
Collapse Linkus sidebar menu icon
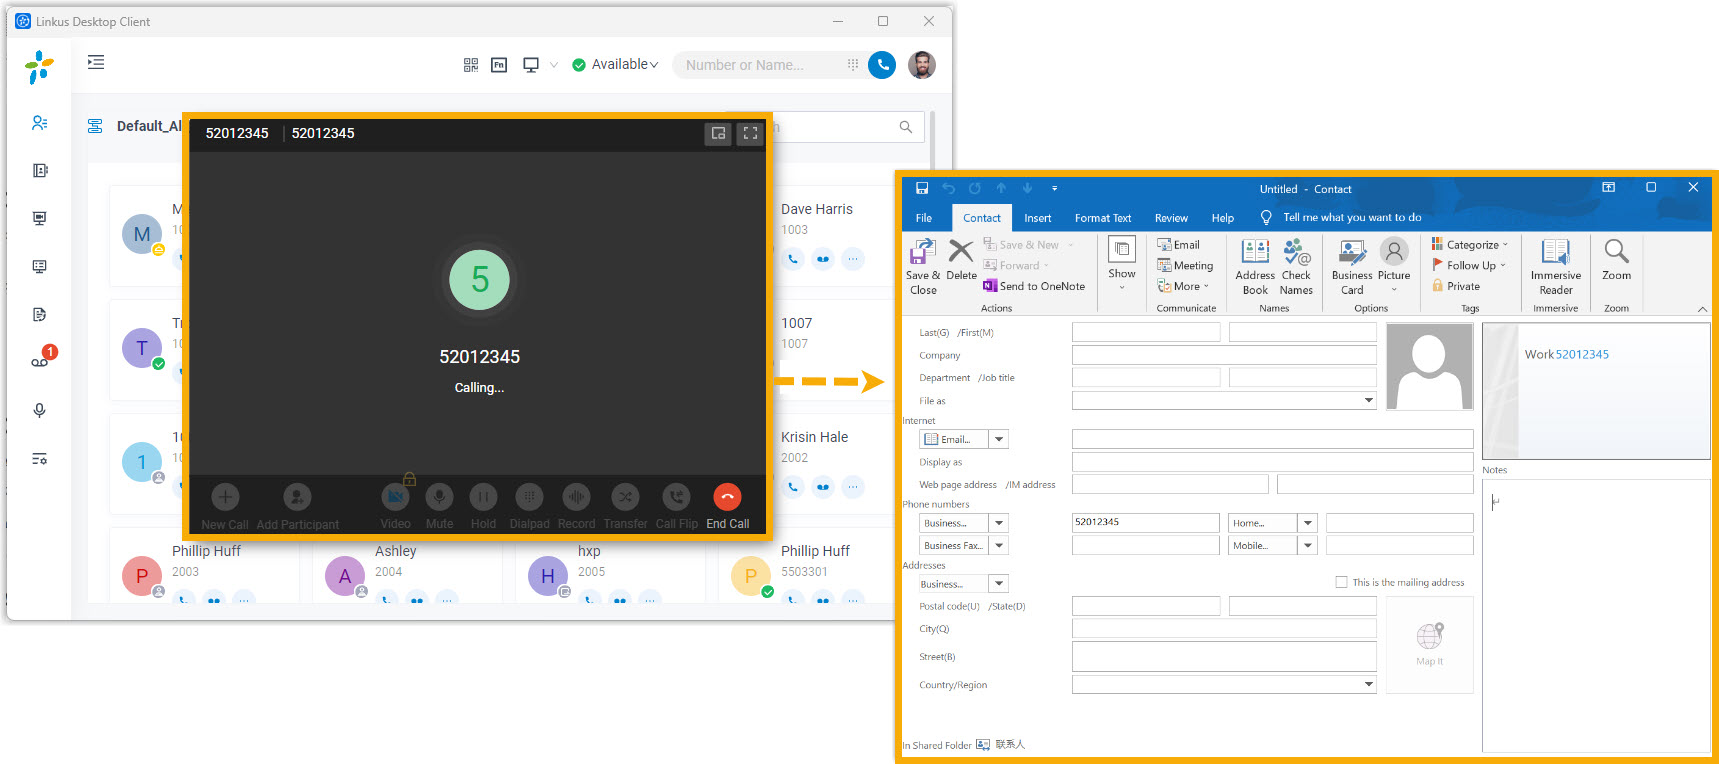[96, 63]
